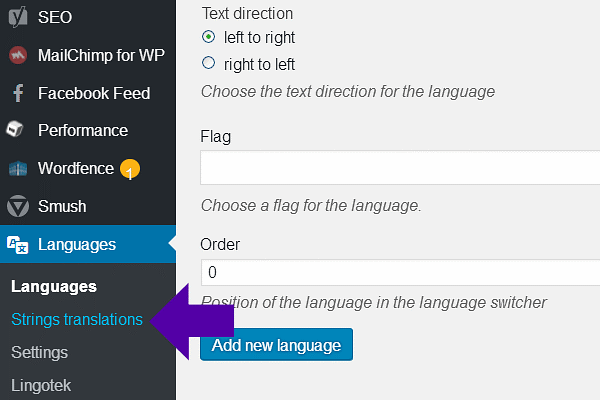Image resolution: width=600 pixels, height=400 pixels.
Task: Select left to right text direction
Action: 209,37
